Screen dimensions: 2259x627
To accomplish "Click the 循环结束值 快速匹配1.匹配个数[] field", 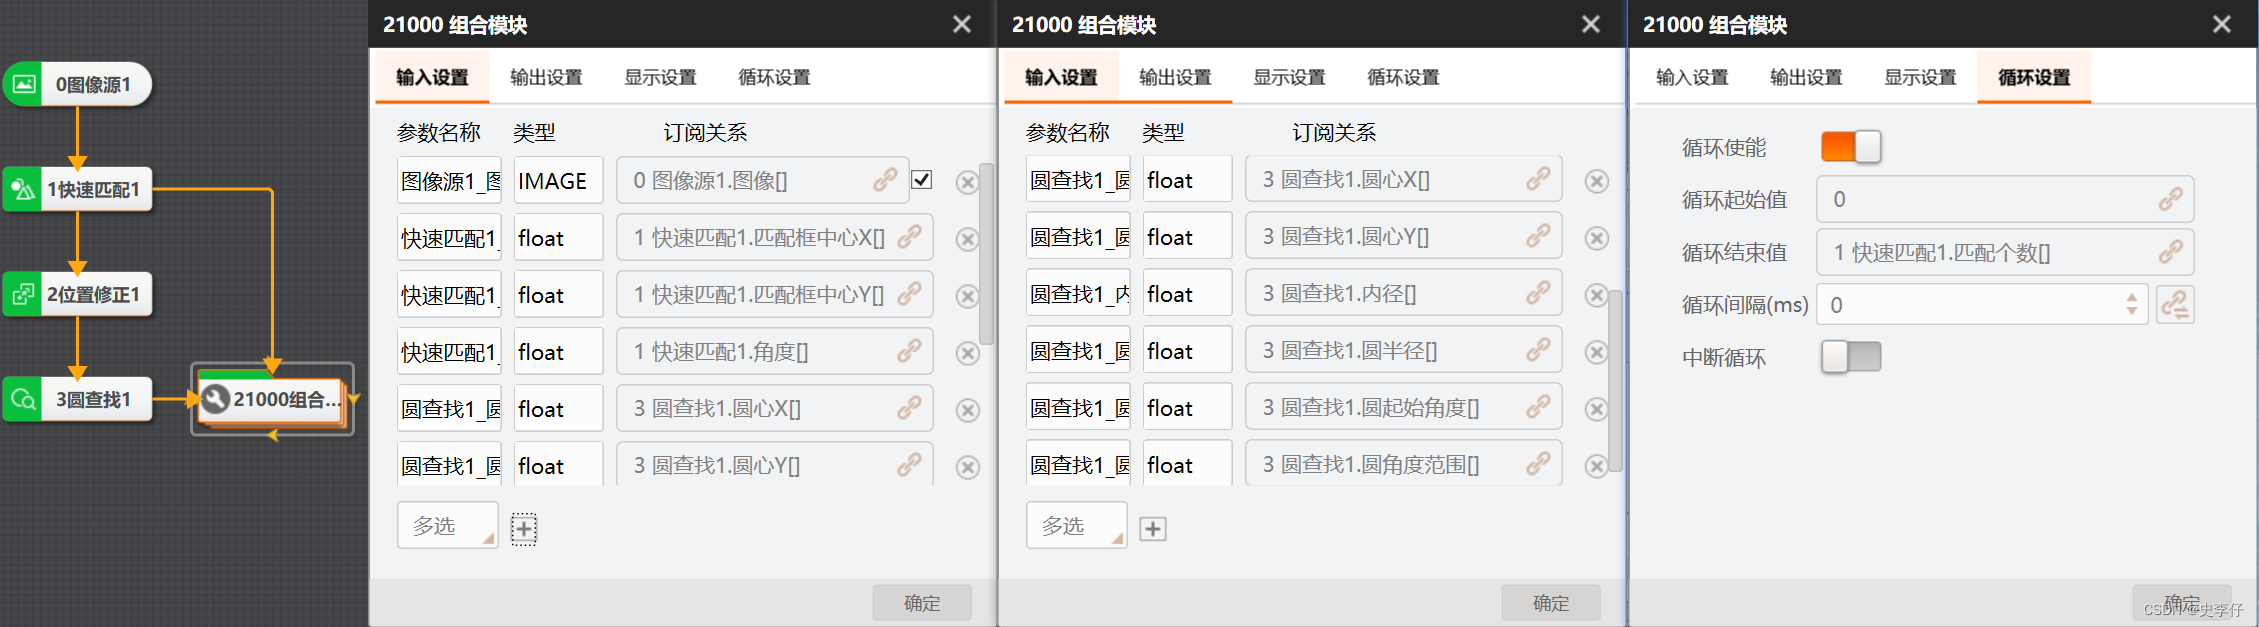I will click(2005, 252).
